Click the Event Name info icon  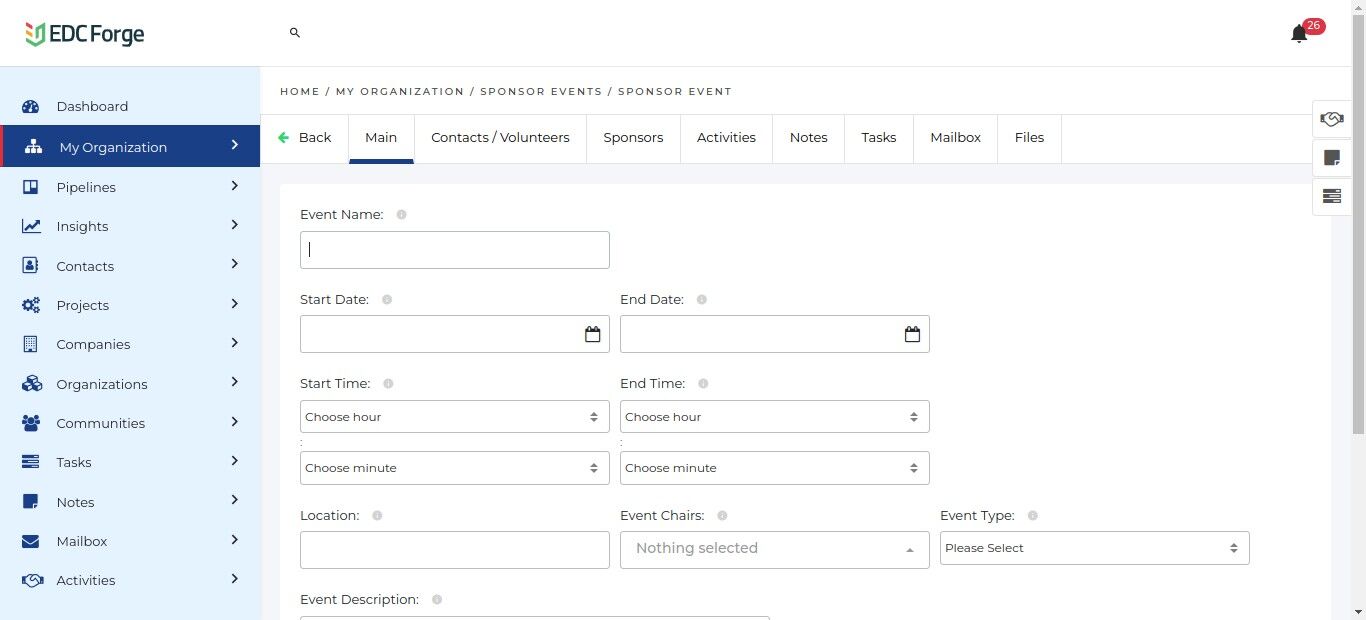tap(402, 215)
